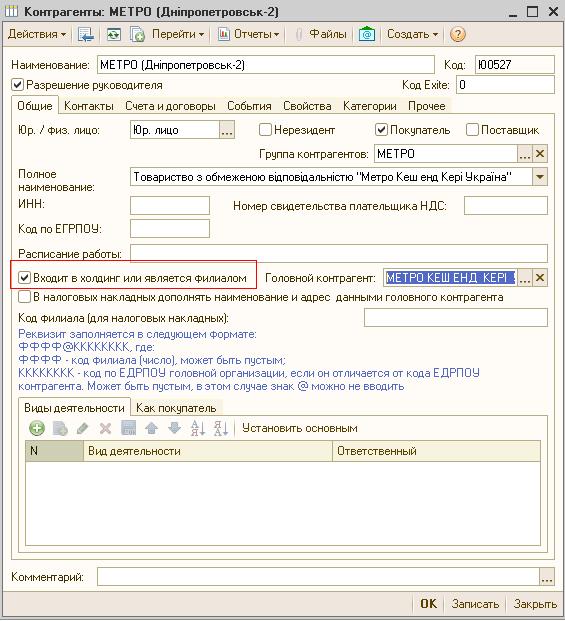Click the orange help question-mark icon

pyautogui.click(x=457, y=34)
